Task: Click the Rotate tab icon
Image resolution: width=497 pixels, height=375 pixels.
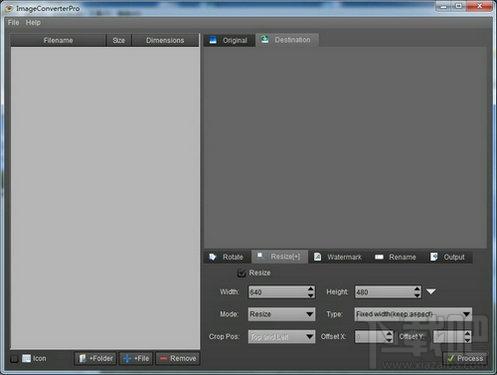Action: click(x=213, y=257)
